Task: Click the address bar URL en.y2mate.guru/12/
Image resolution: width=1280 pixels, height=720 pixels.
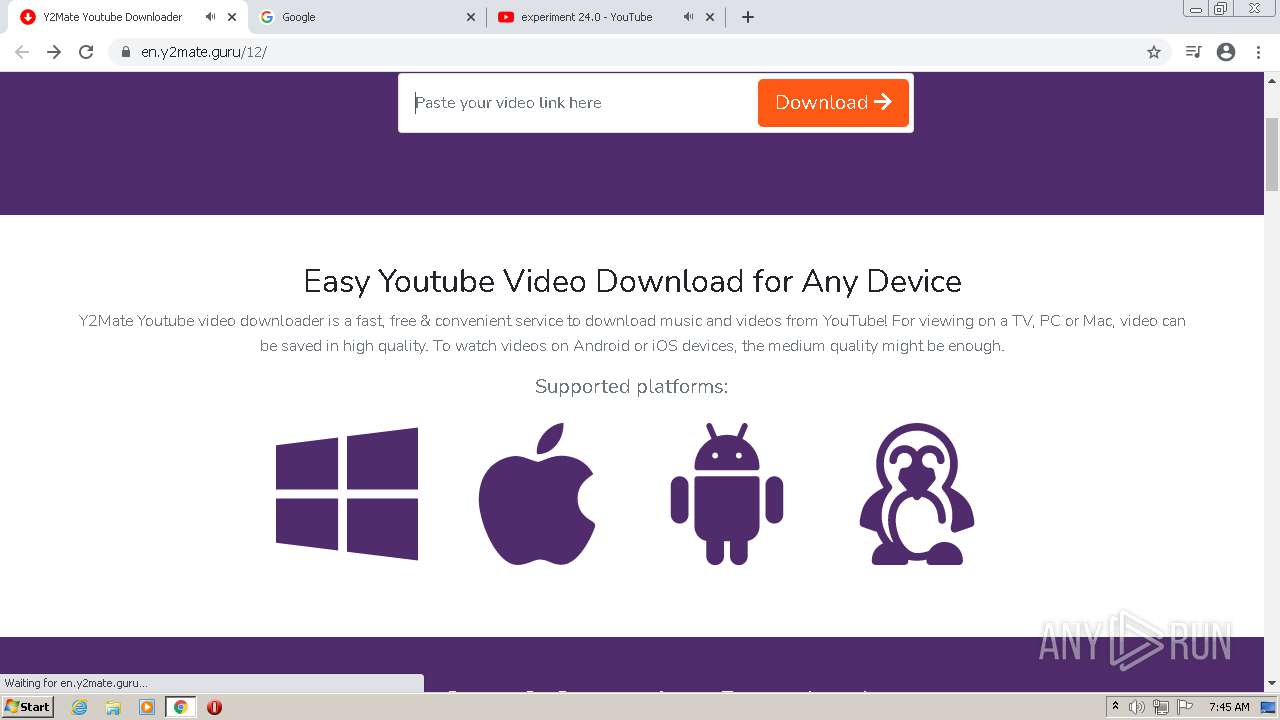Action: (204, 52)
